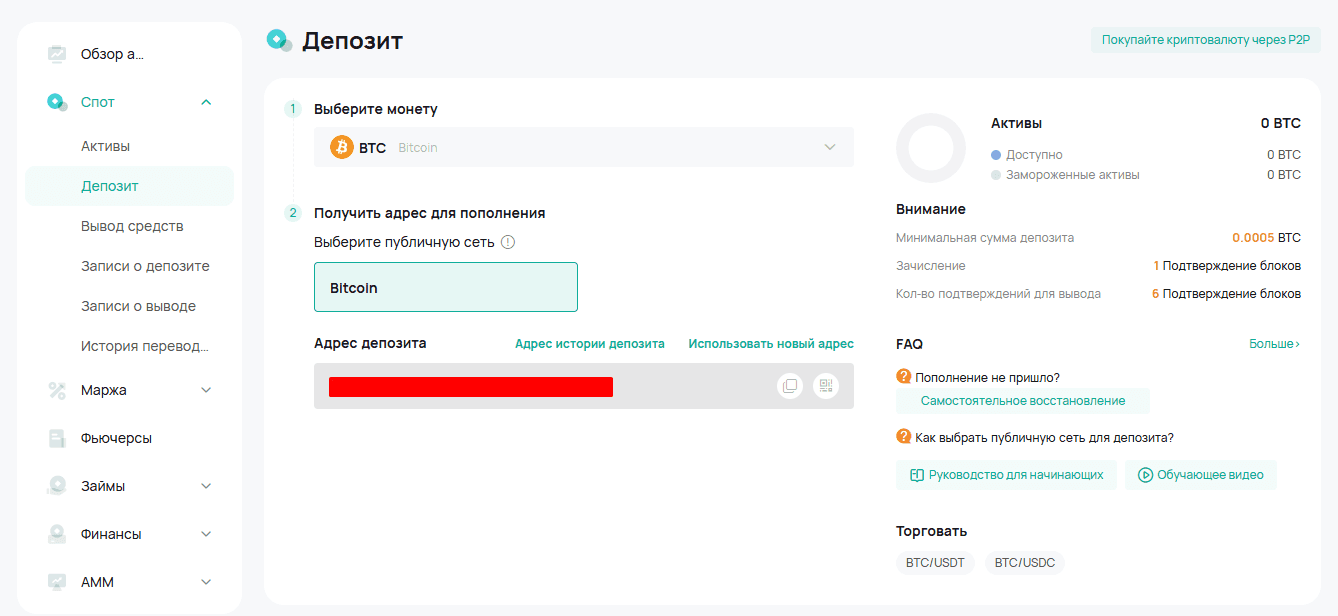Expand the Маржа section chevron
Viewport: 1338px width, 616px height.
[206, 390]
